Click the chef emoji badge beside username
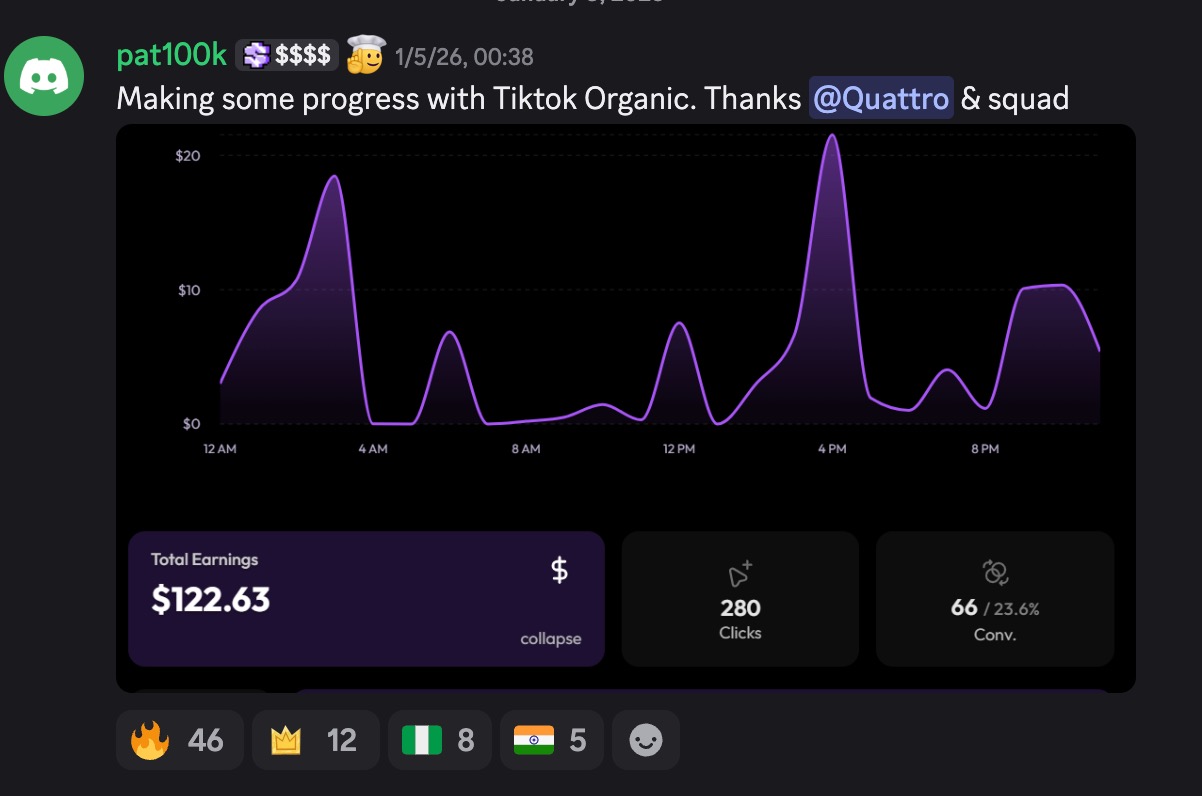The height and width of the screenshot is (796, 1202). coord(365,56)
